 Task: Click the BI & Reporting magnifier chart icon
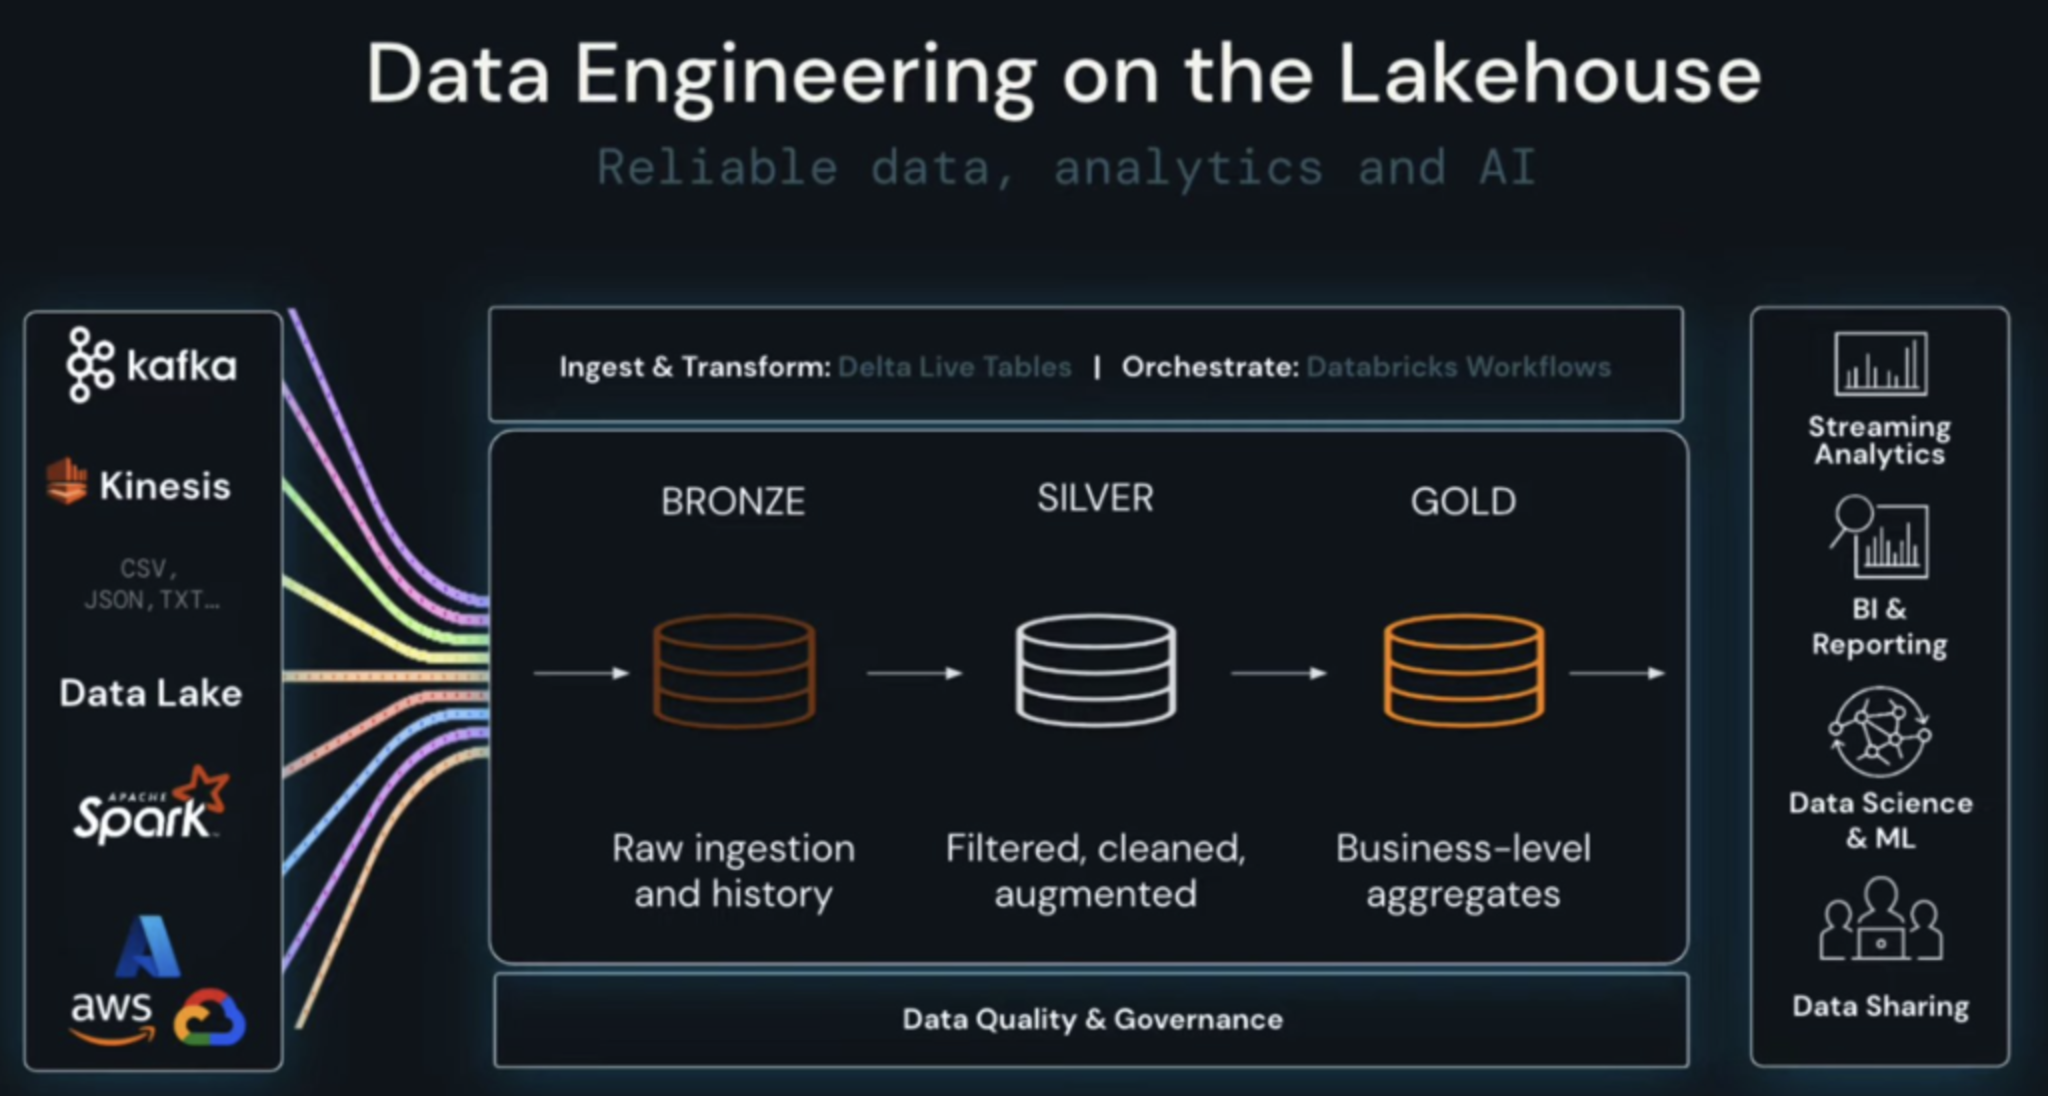coord(1880,538)
